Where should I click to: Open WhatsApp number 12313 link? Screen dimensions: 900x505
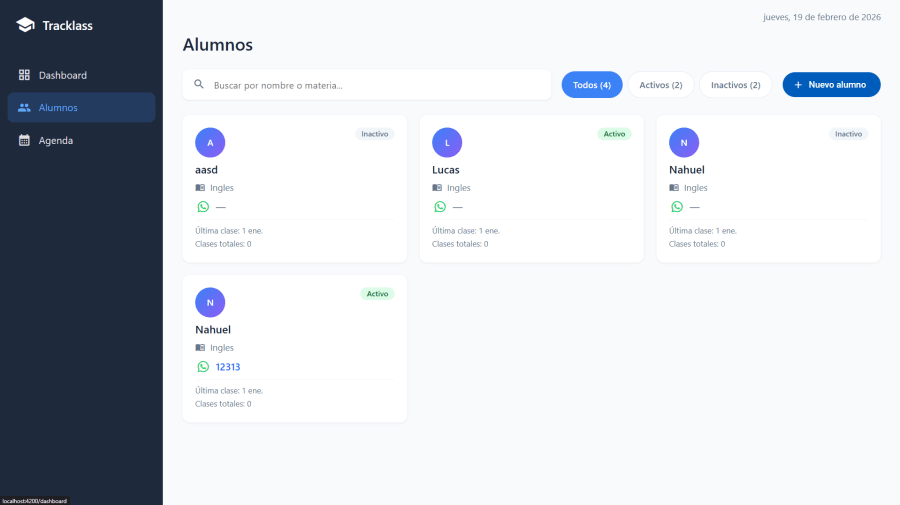[228, 367]
